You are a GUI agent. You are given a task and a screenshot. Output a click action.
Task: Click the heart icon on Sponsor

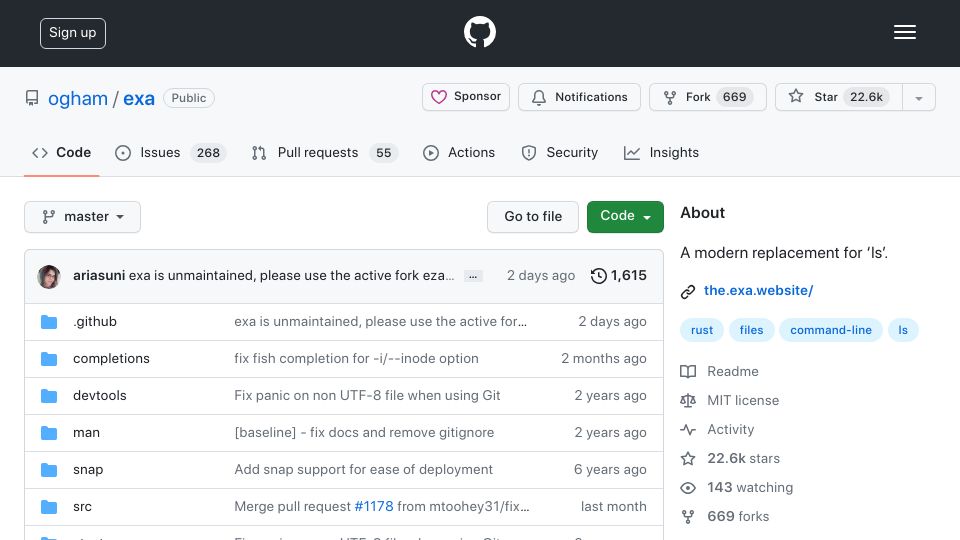click(x=438, y=97)
